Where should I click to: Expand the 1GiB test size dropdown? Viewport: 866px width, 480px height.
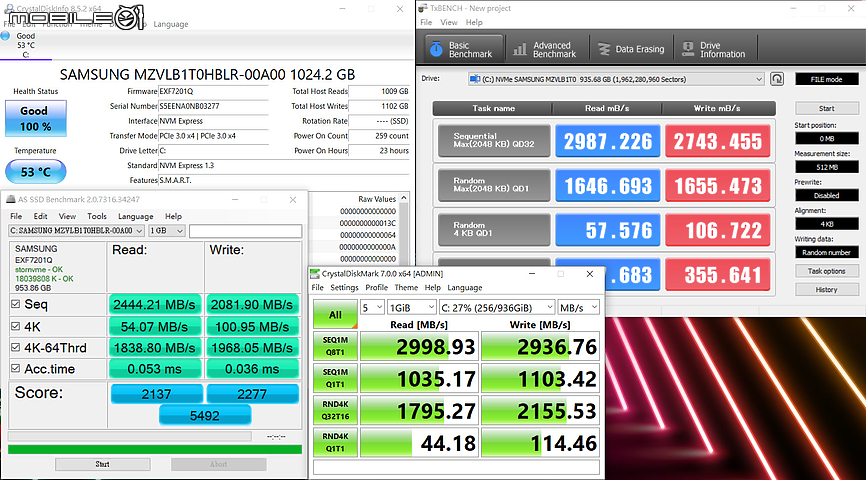(x=411, y=307)
